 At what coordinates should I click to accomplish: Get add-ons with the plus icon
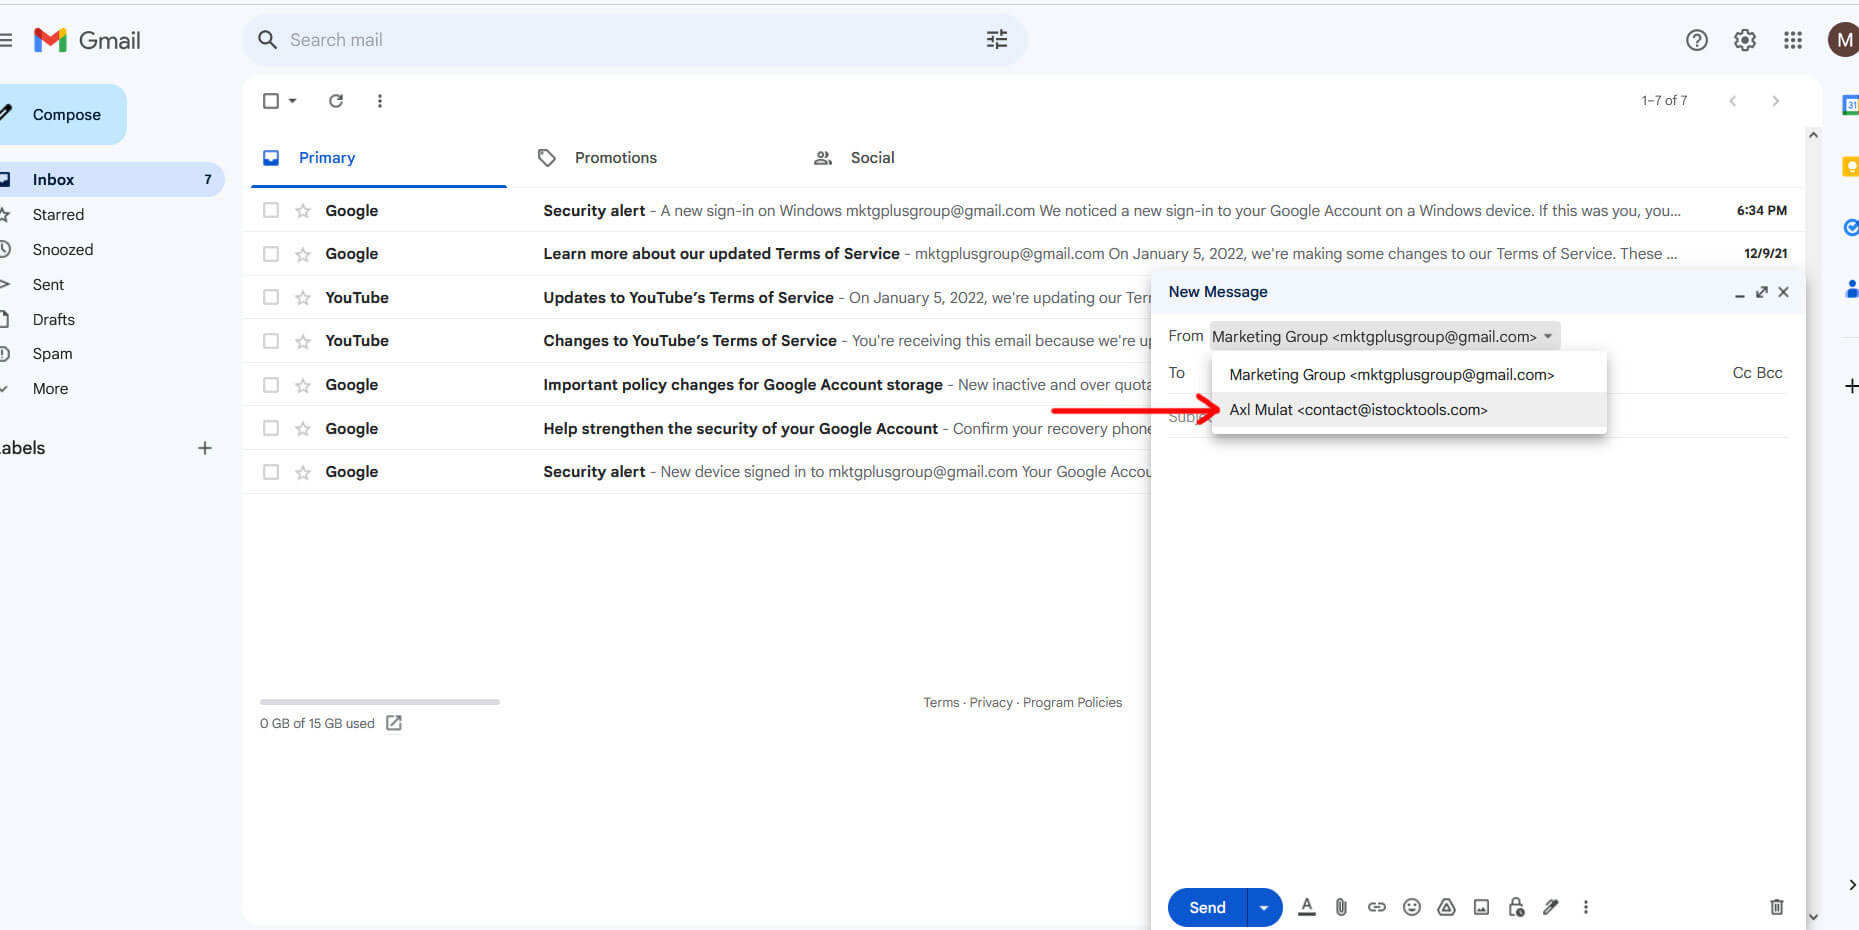(x=1850, y=386)
